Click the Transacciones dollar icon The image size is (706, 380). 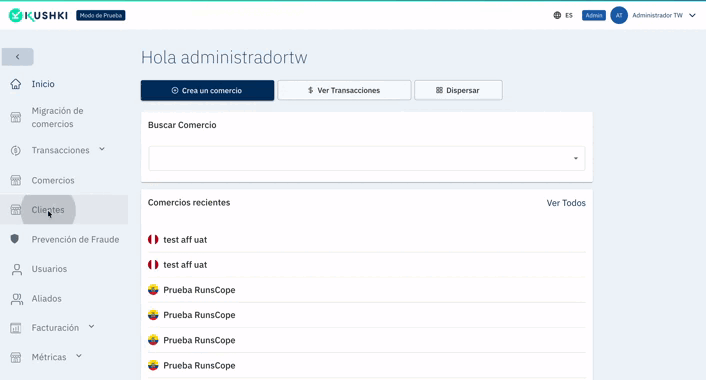pos(16,150)
